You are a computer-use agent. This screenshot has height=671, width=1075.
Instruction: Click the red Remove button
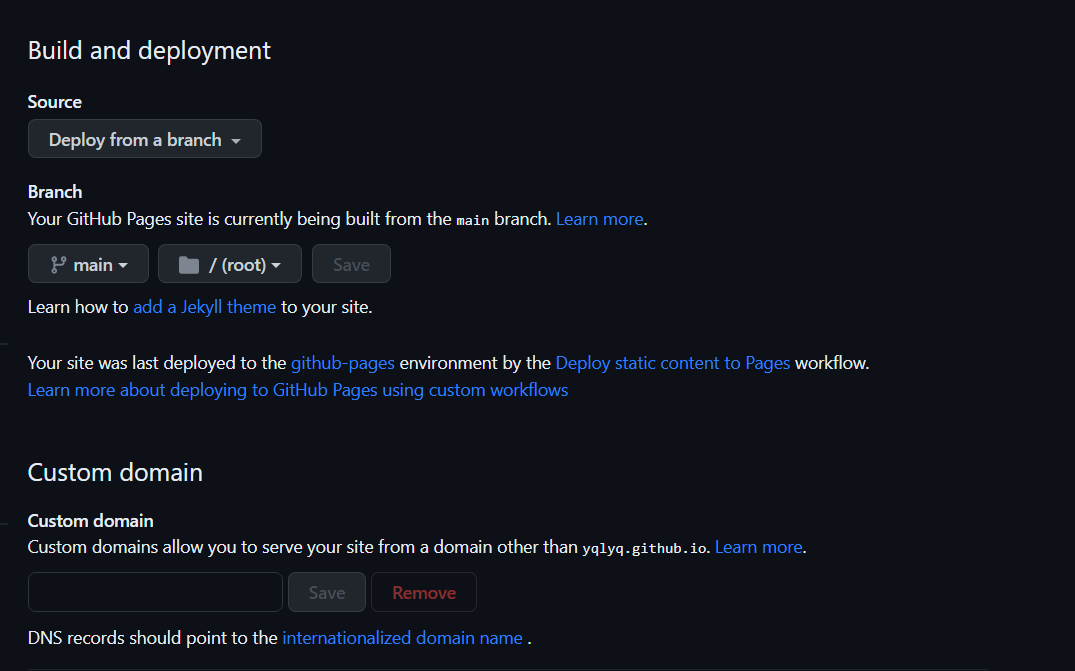coord(424,592)
